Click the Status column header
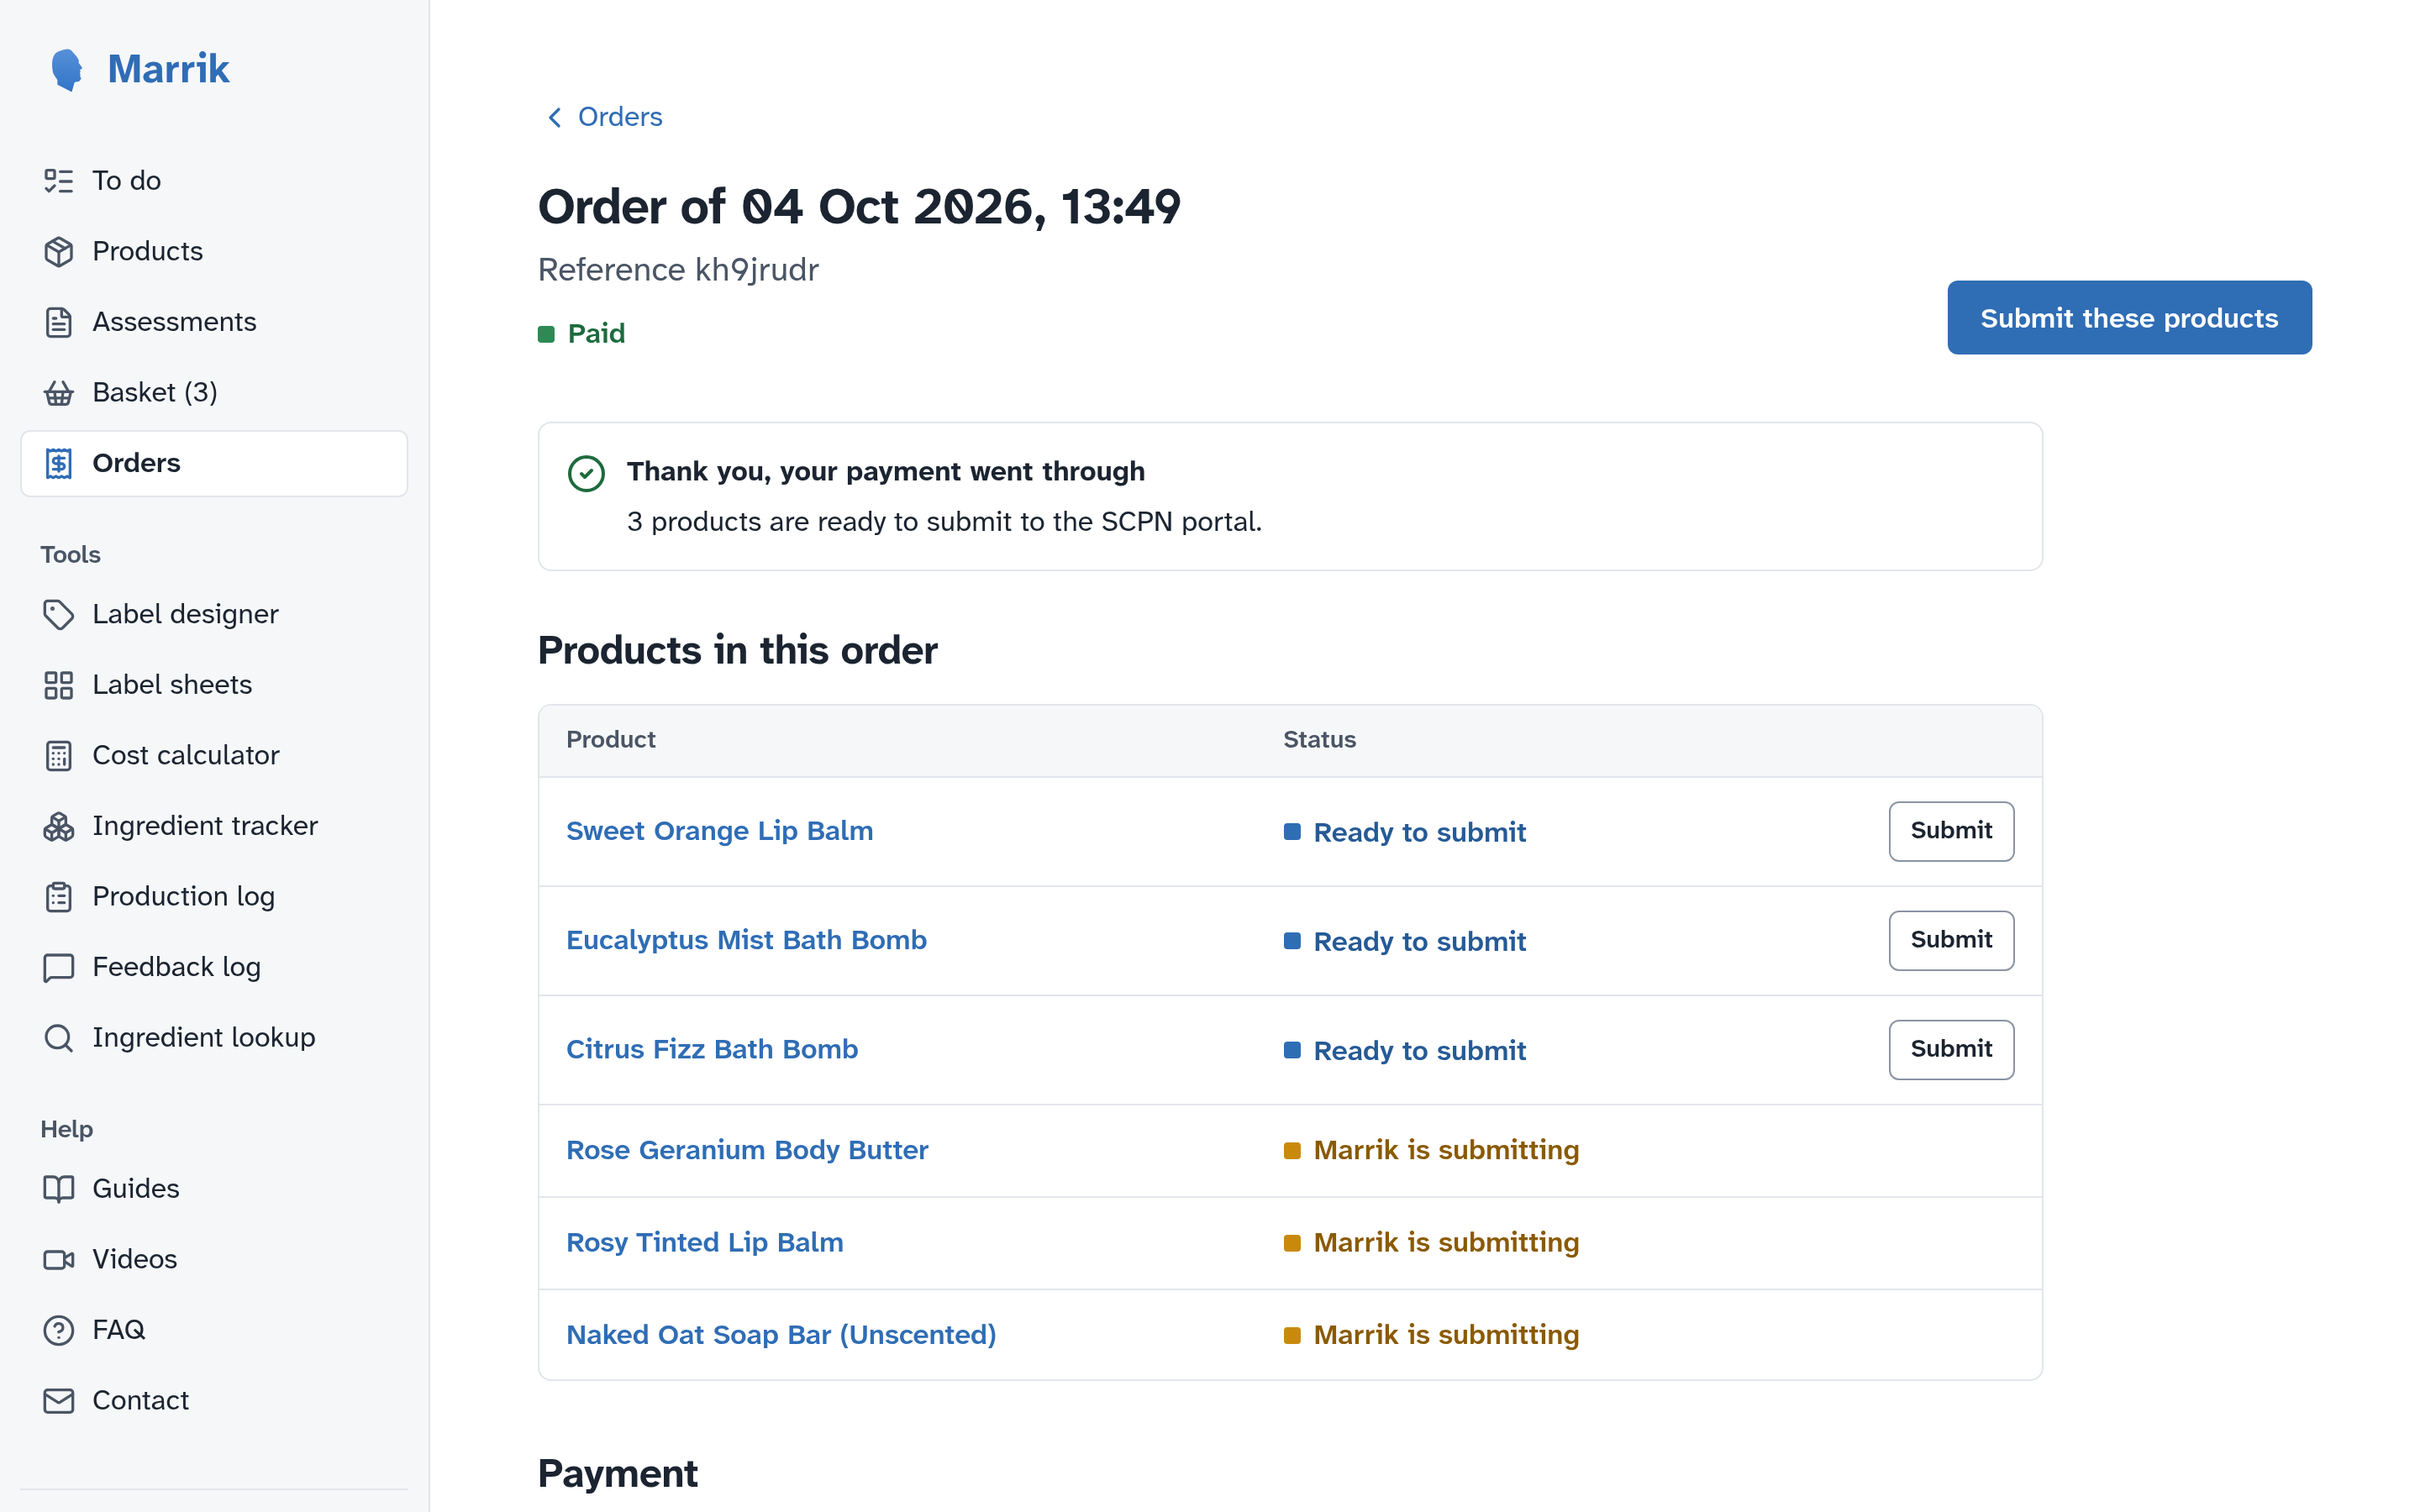2420x1512 pixels. tap(1319, 740)
